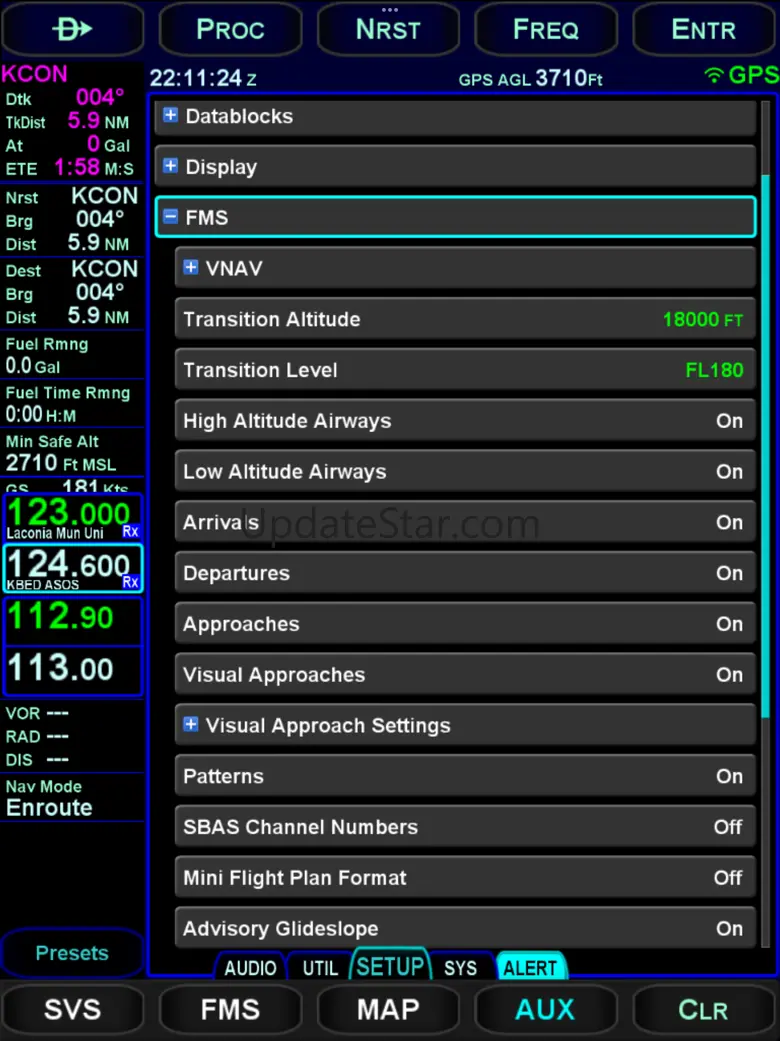Expand Visual Approach Settings
The height and width of the screenshot is (1041, 780).
tap(465, 725)
